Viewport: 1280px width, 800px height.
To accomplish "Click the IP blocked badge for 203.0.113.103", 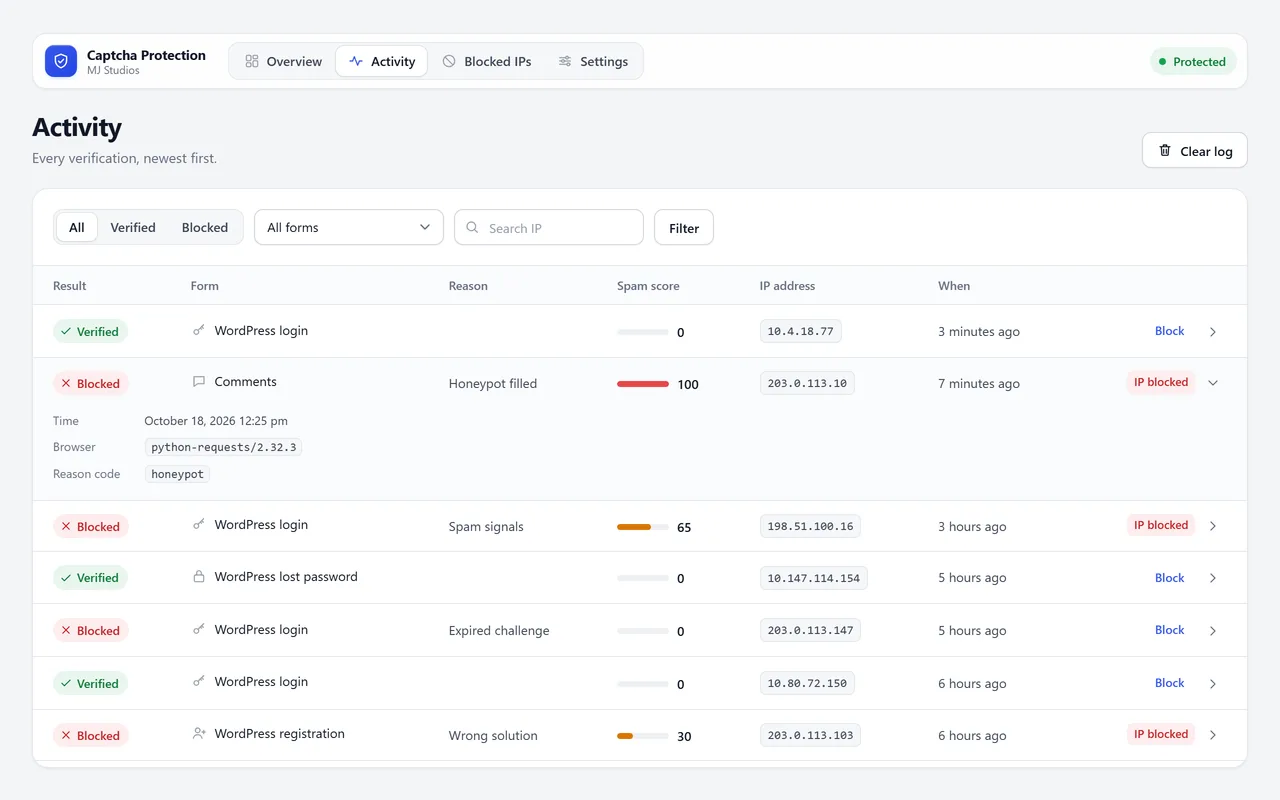I will 1161,734.
